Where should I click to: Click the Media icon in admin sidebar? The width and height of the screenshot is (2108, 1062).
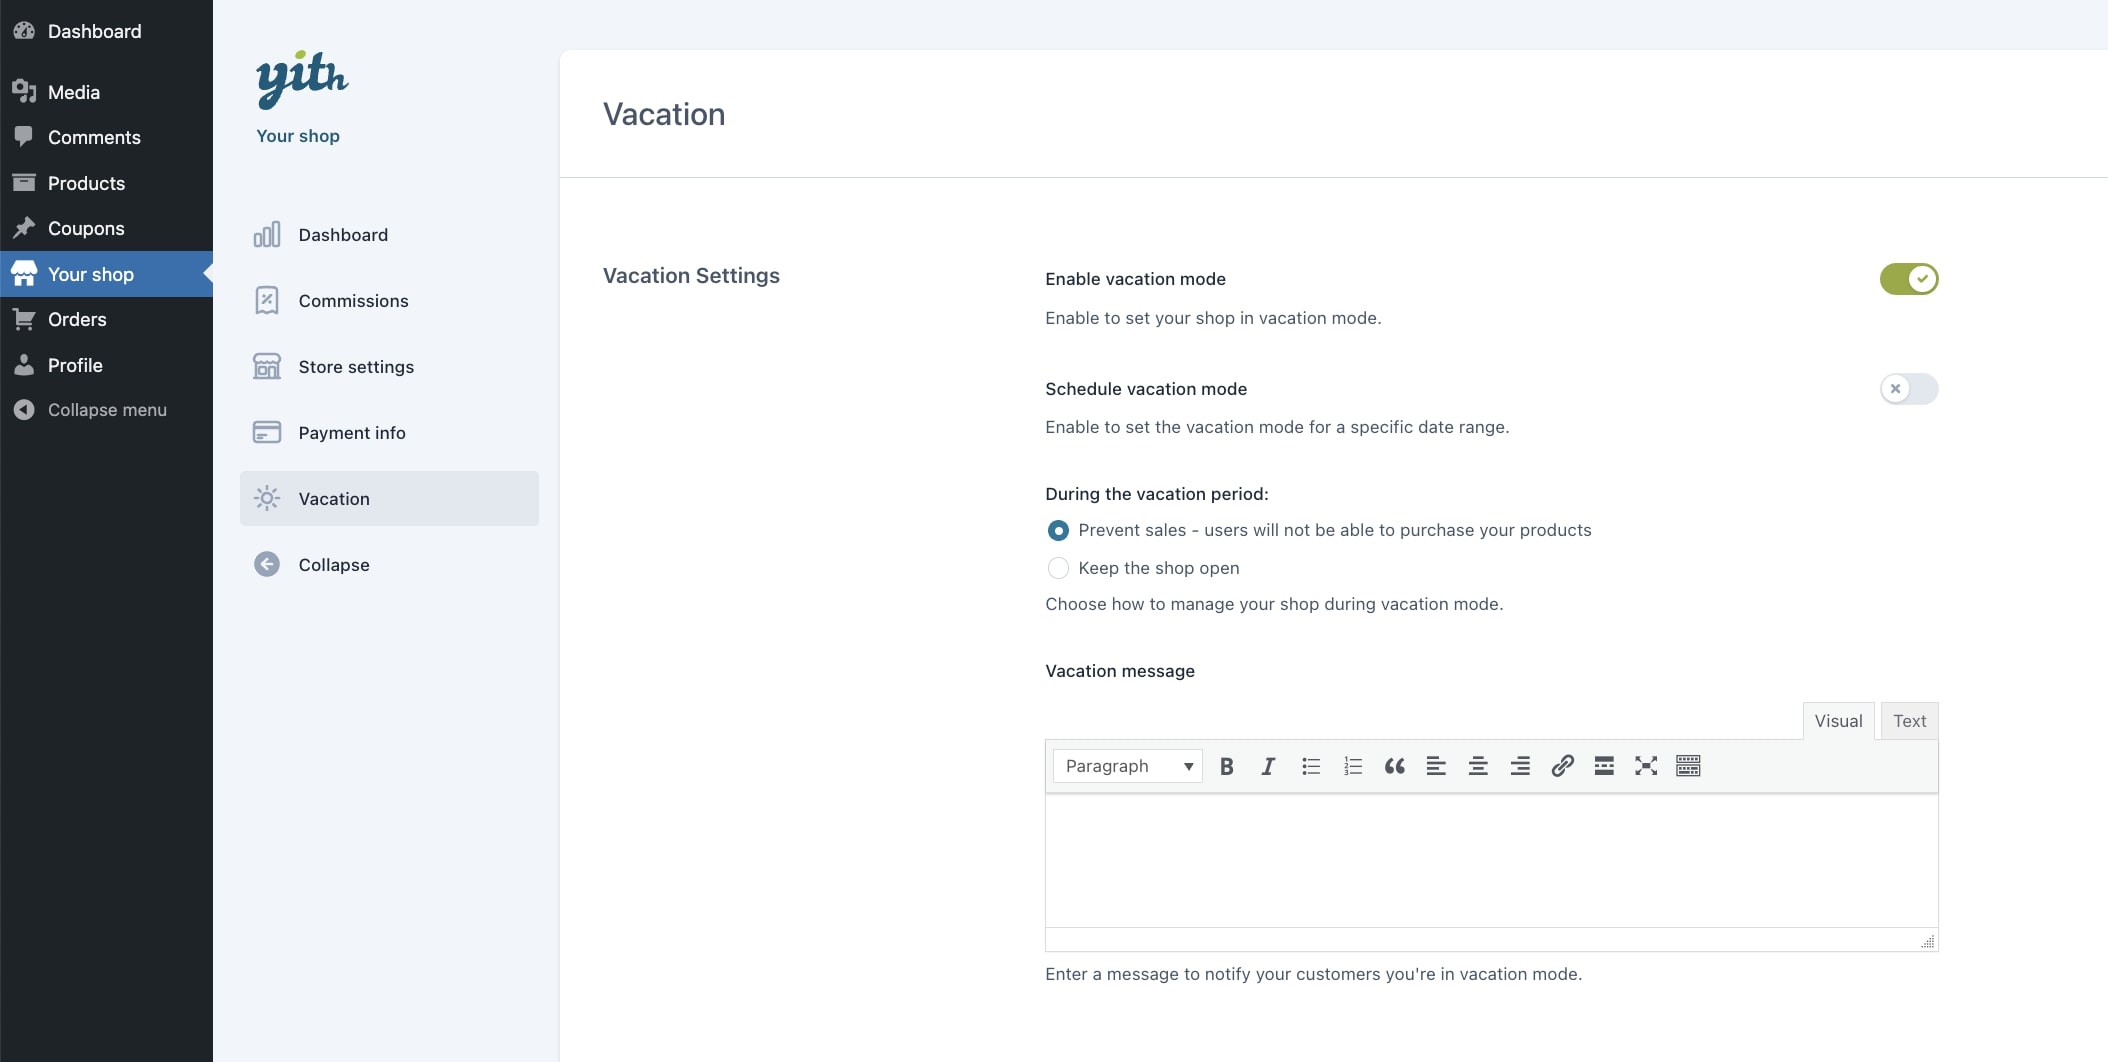click(x=24, y=92)
